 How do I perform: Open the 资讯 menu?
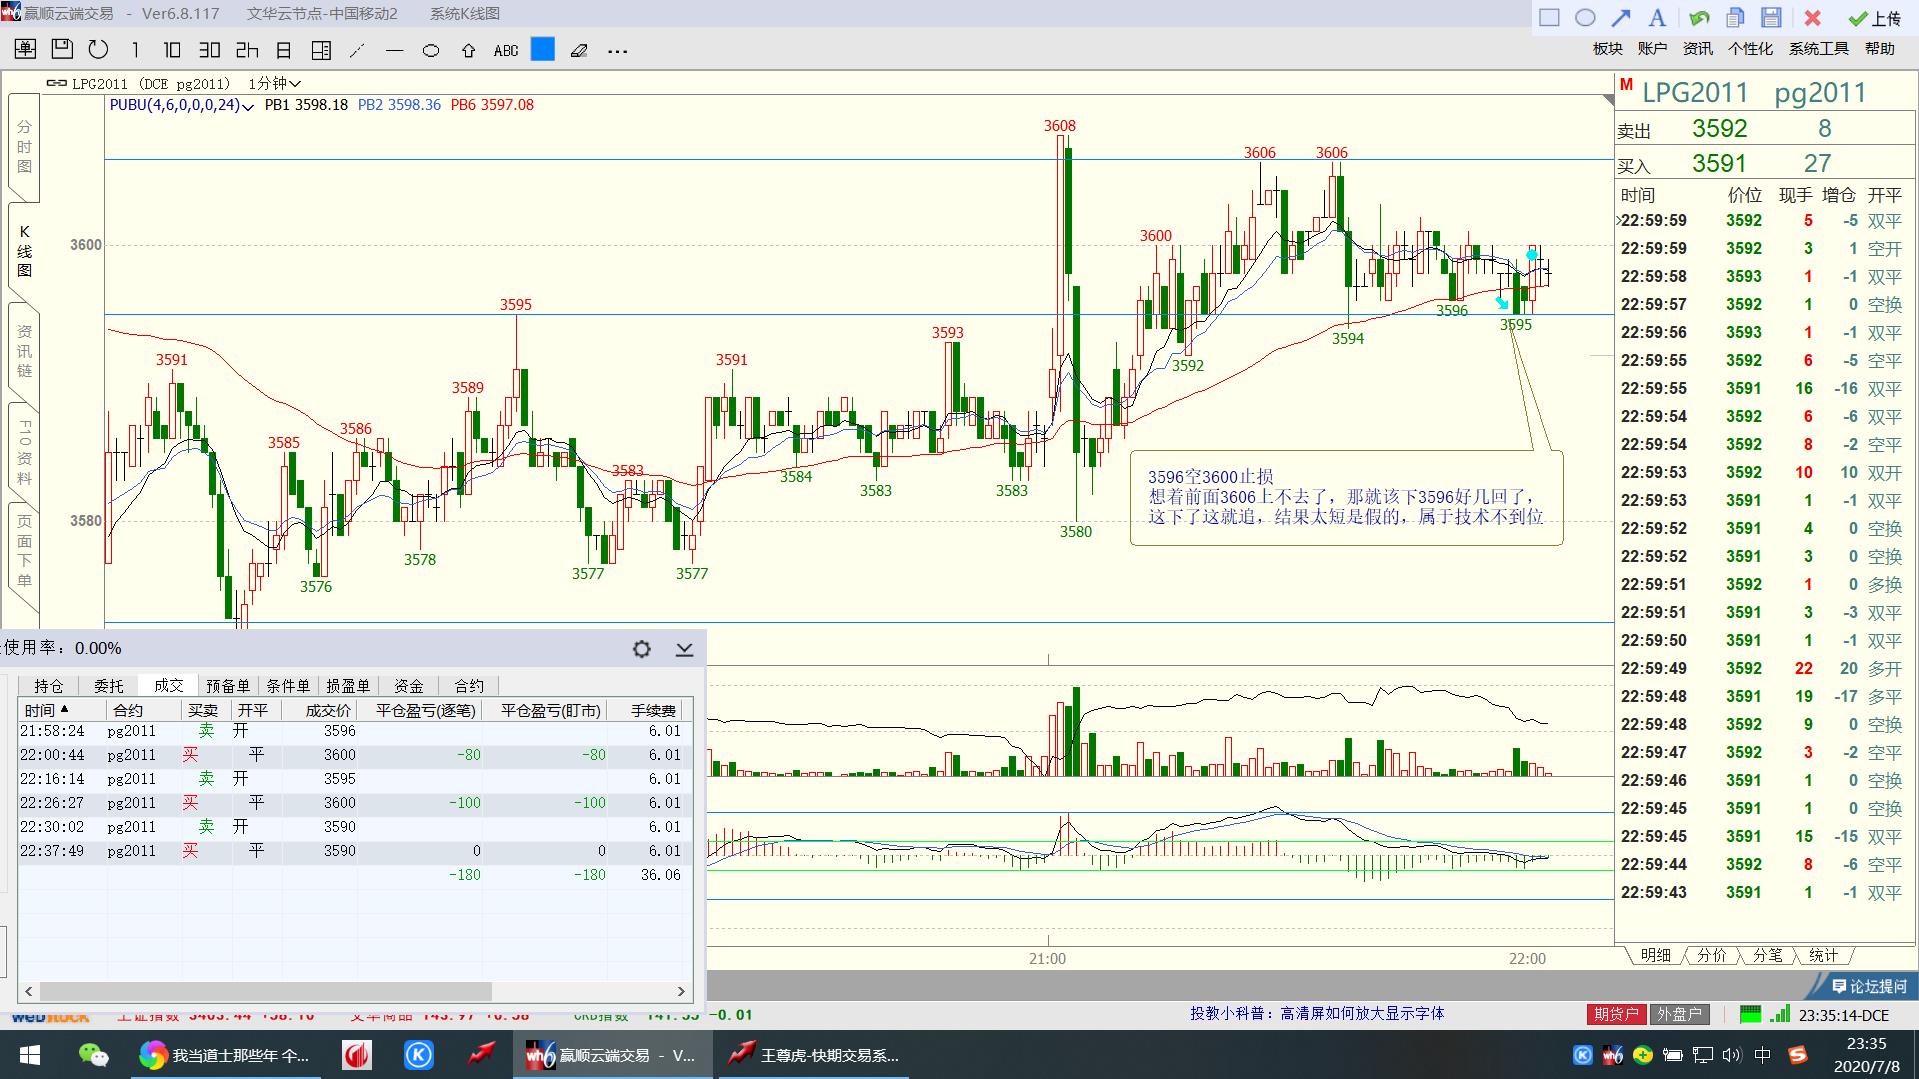click(x=1698, y=48)
